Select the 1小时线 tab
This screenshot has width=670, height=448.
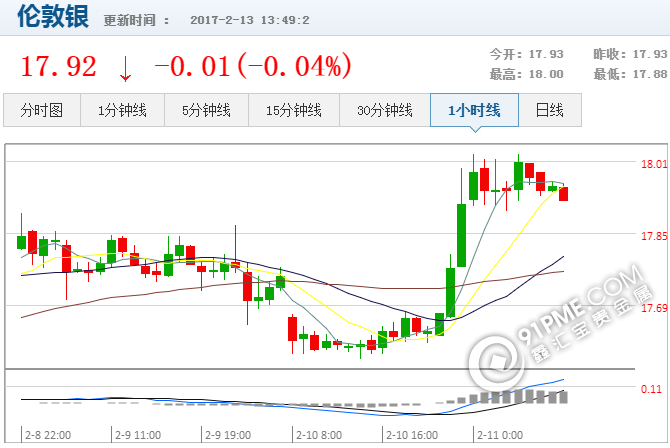point(474,110)
